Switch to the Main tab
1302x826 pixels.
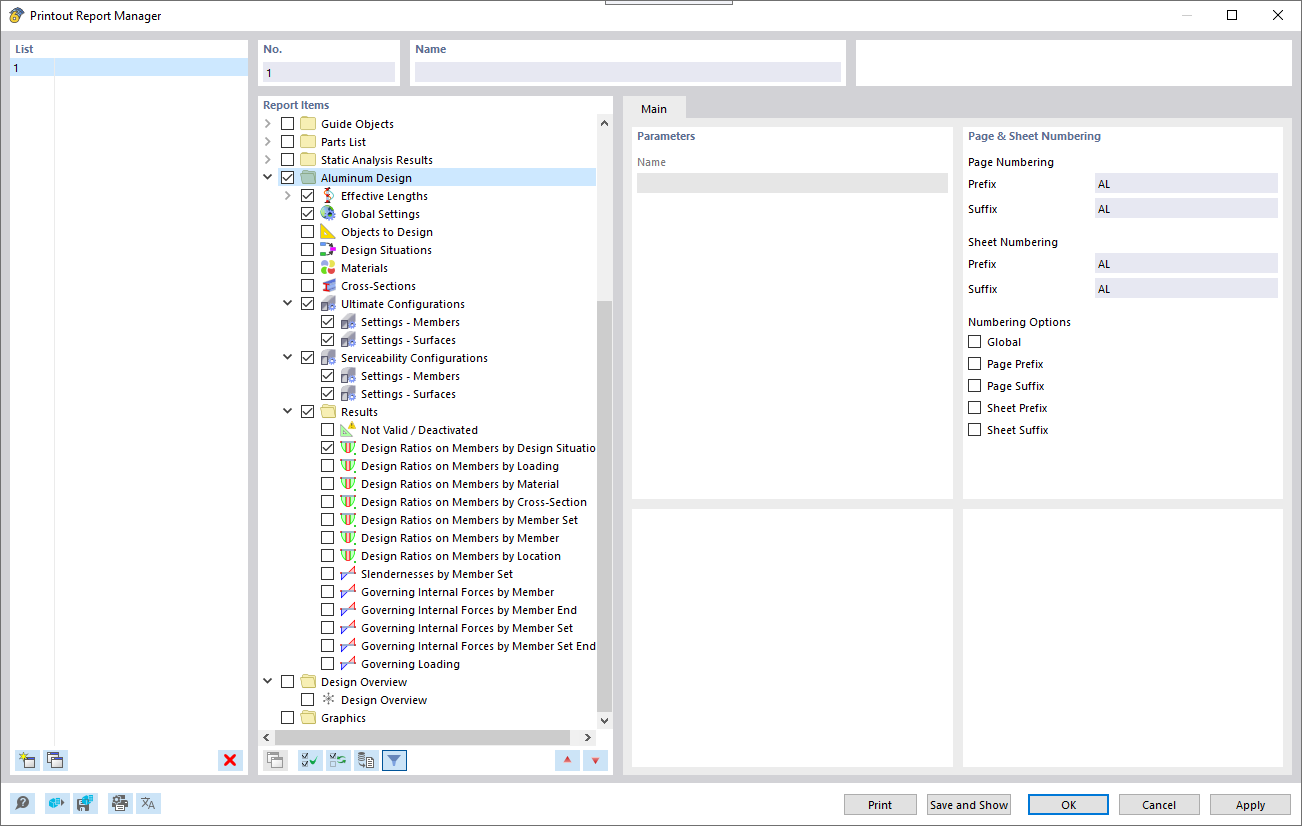click(653, 109)
